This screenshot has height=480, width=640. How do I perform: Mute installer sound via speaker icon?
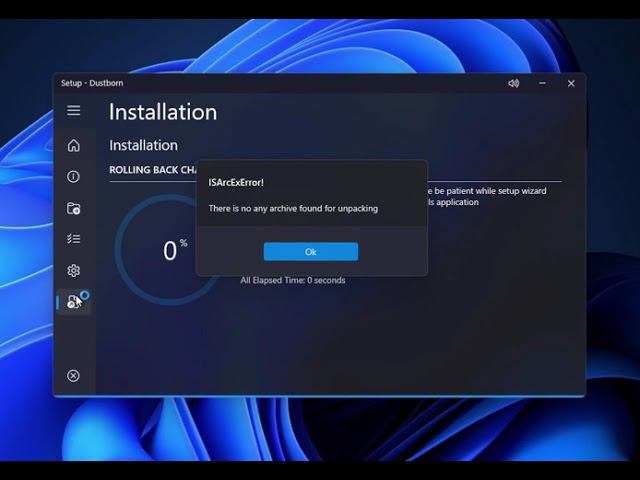point(513,83)
